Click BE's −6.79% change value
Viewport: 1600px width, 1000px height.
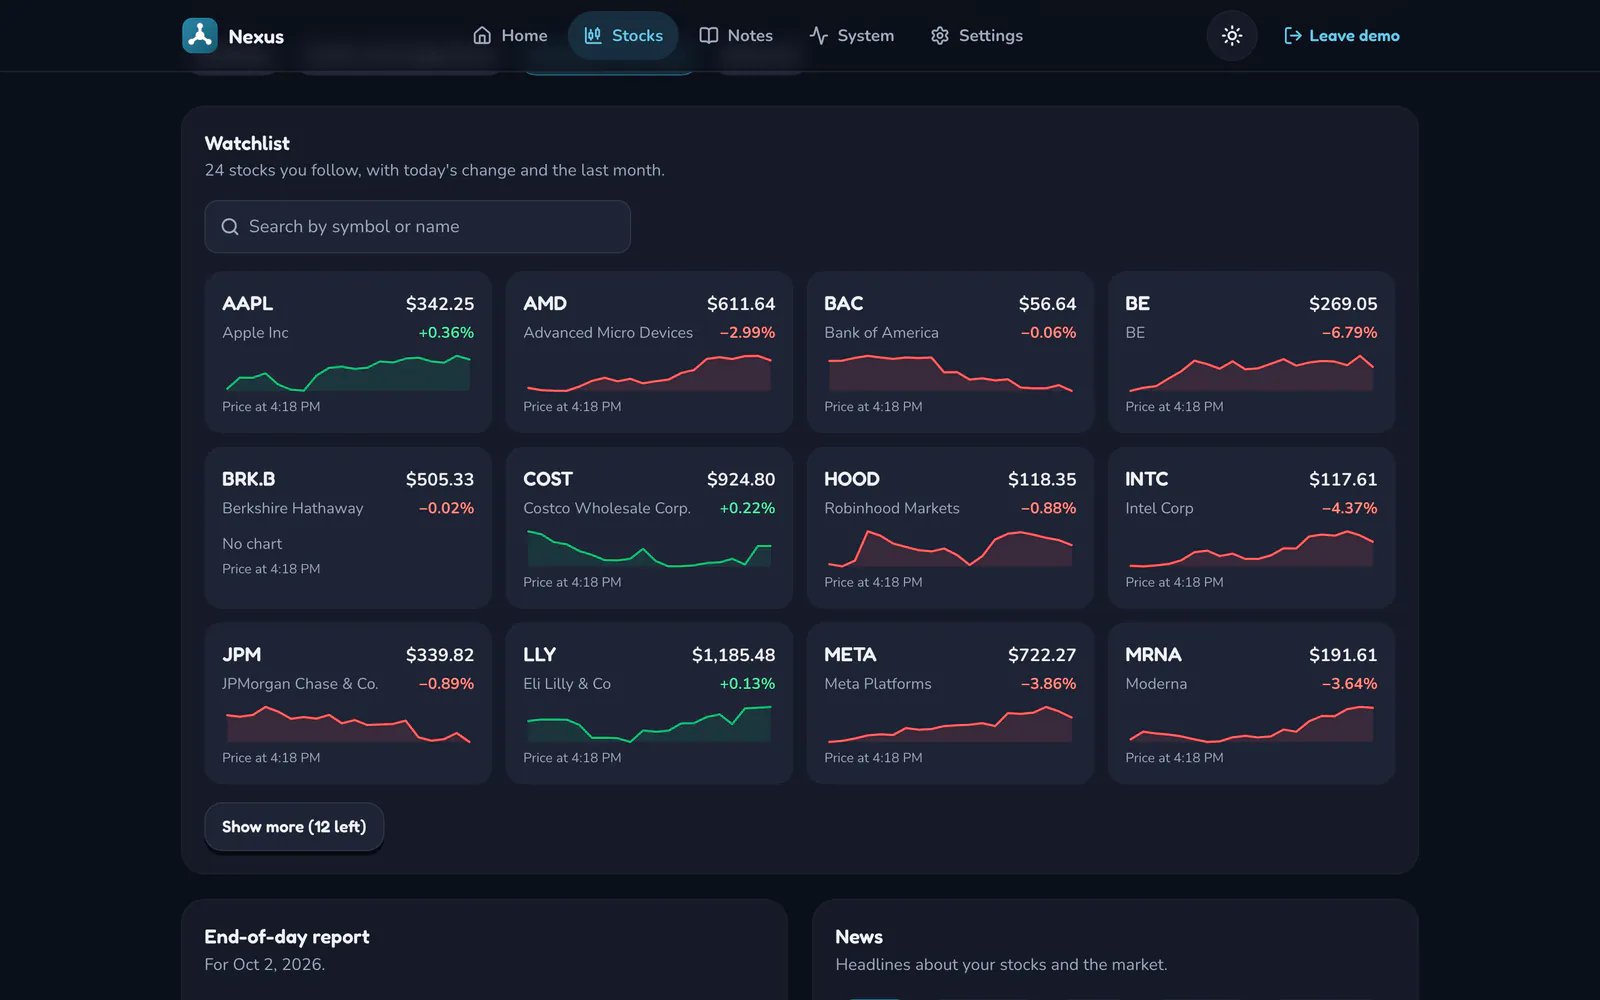pyautogui.click(x=1349, y=333)
